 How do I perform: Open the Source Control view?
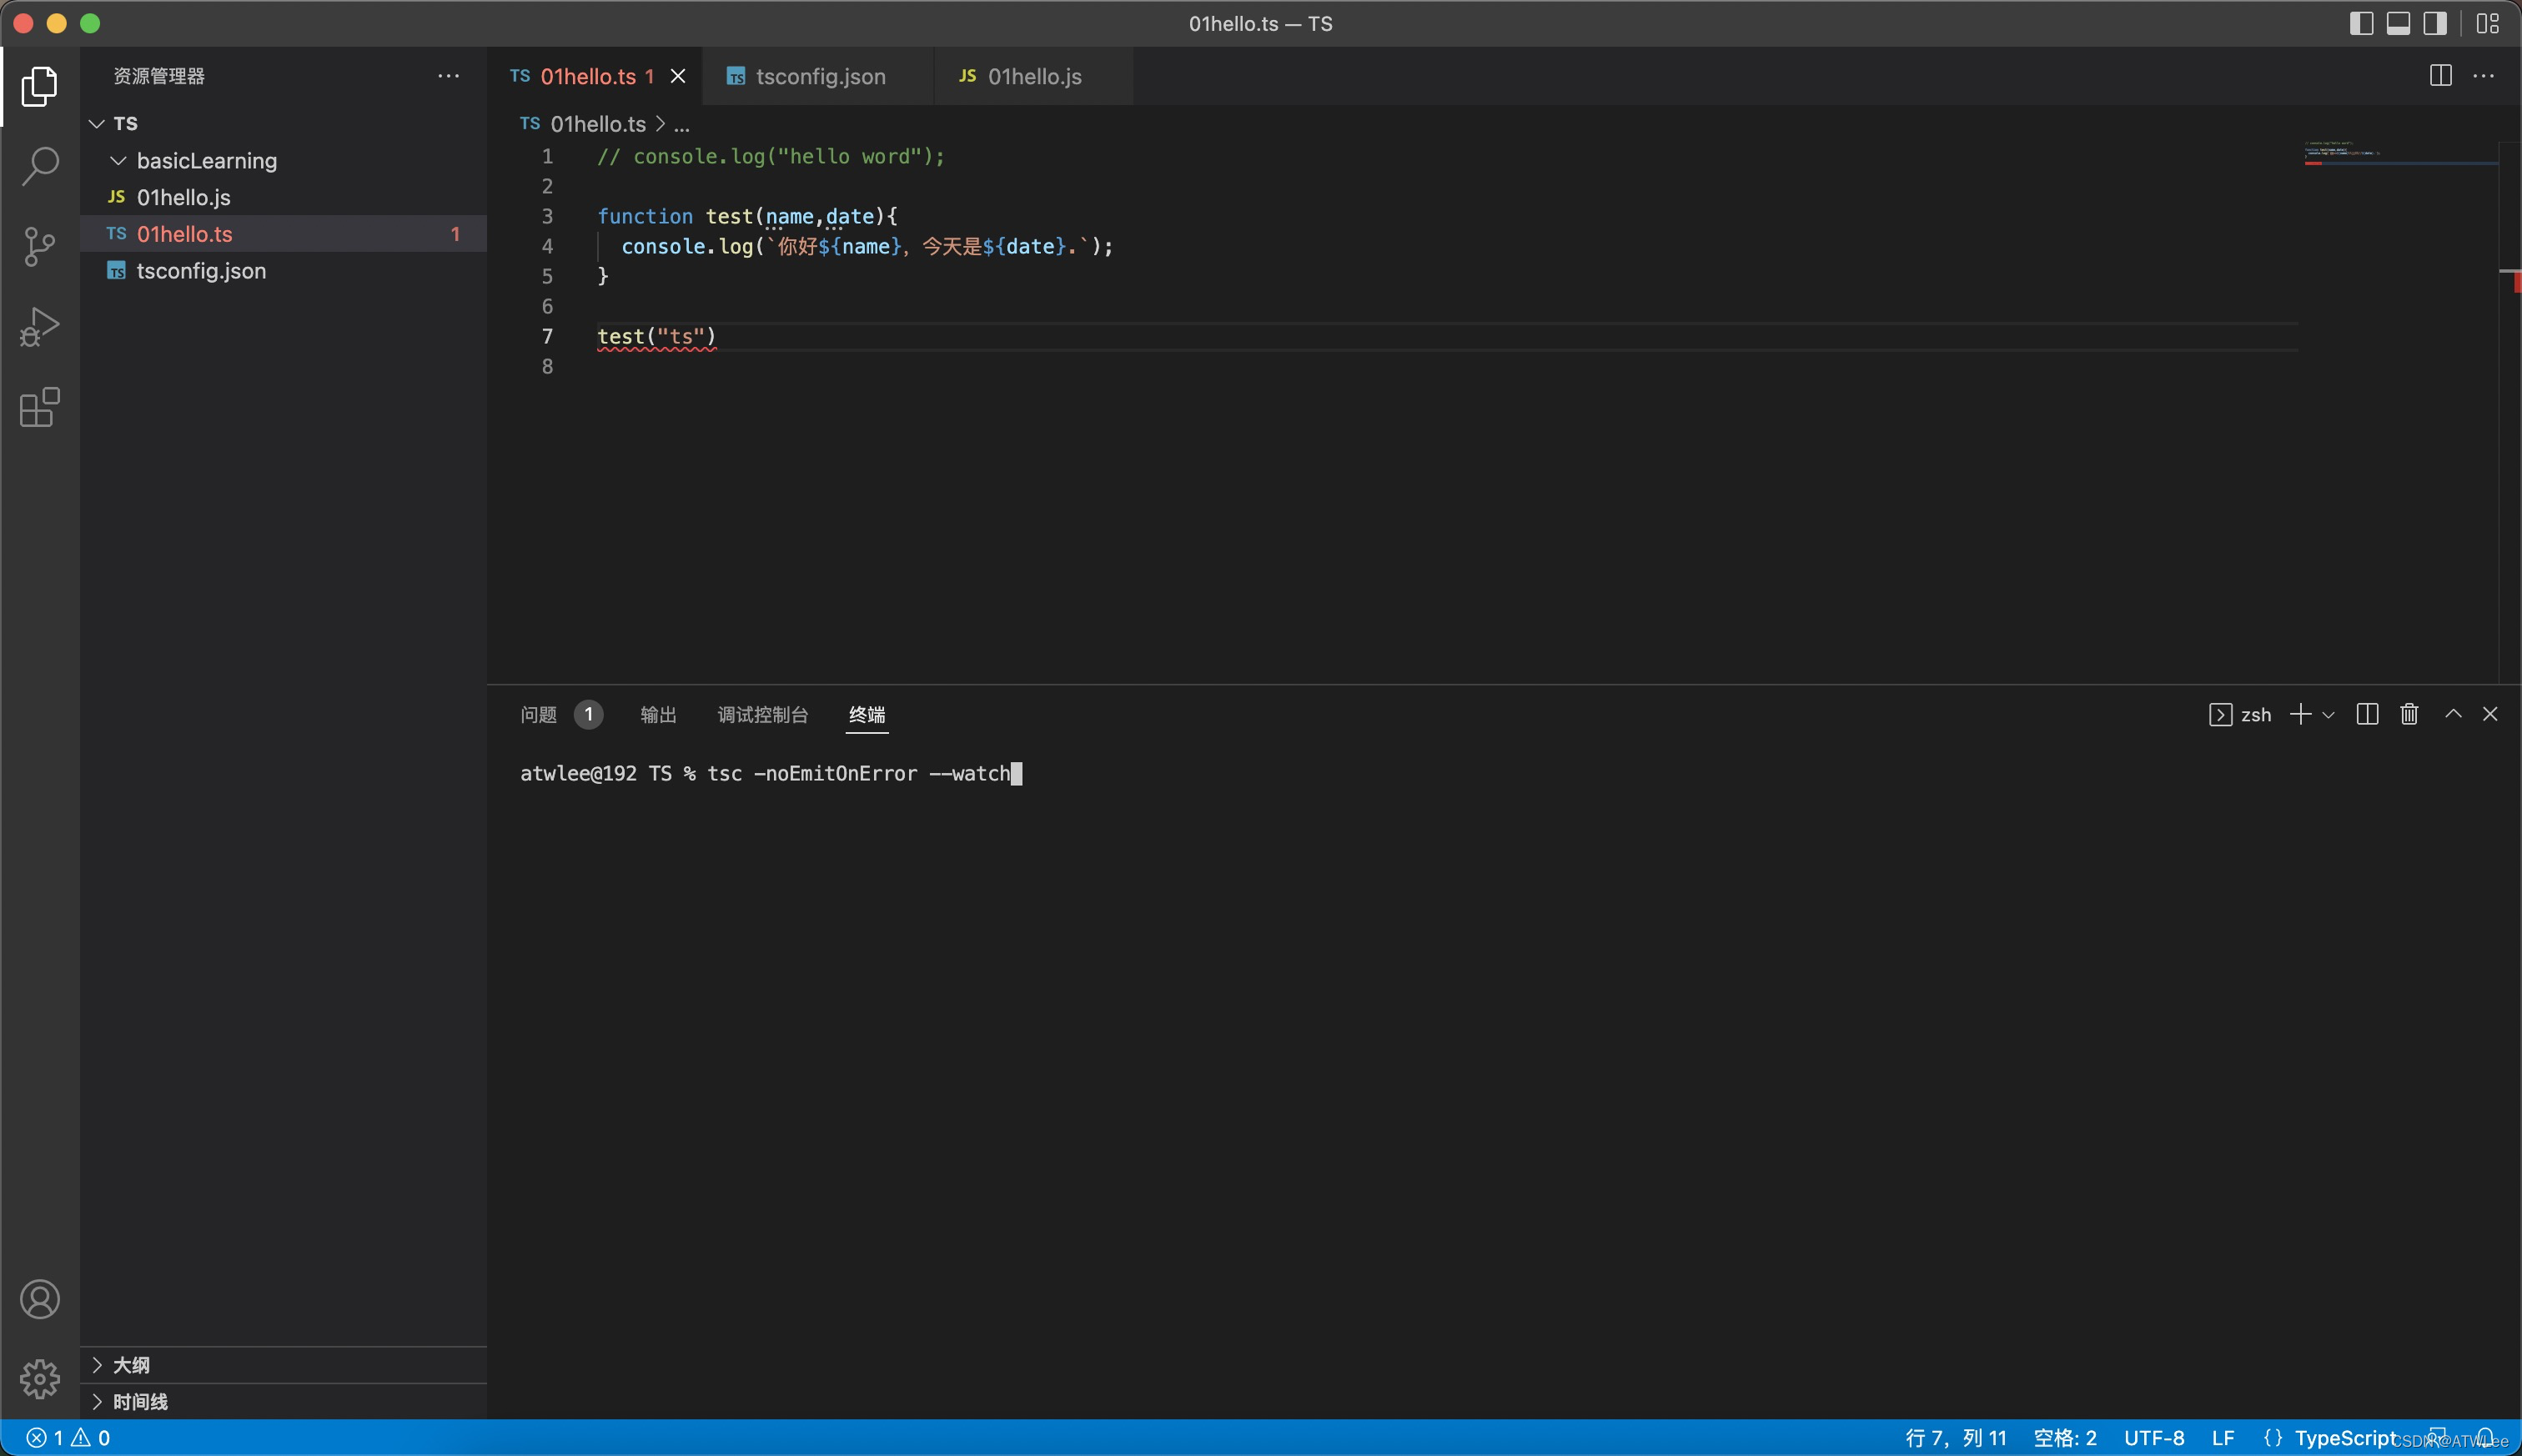click(x=40, y=246)
